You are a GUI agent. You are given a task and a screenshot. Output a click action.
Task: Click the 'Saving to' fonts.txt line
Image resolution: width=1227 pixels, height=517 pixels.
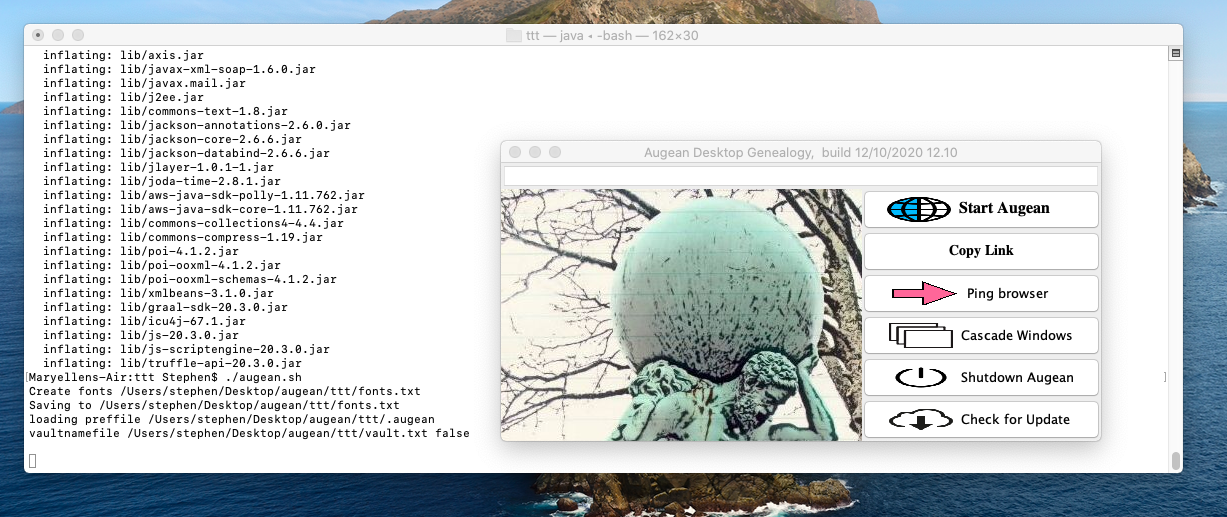(x=214, y=406)
